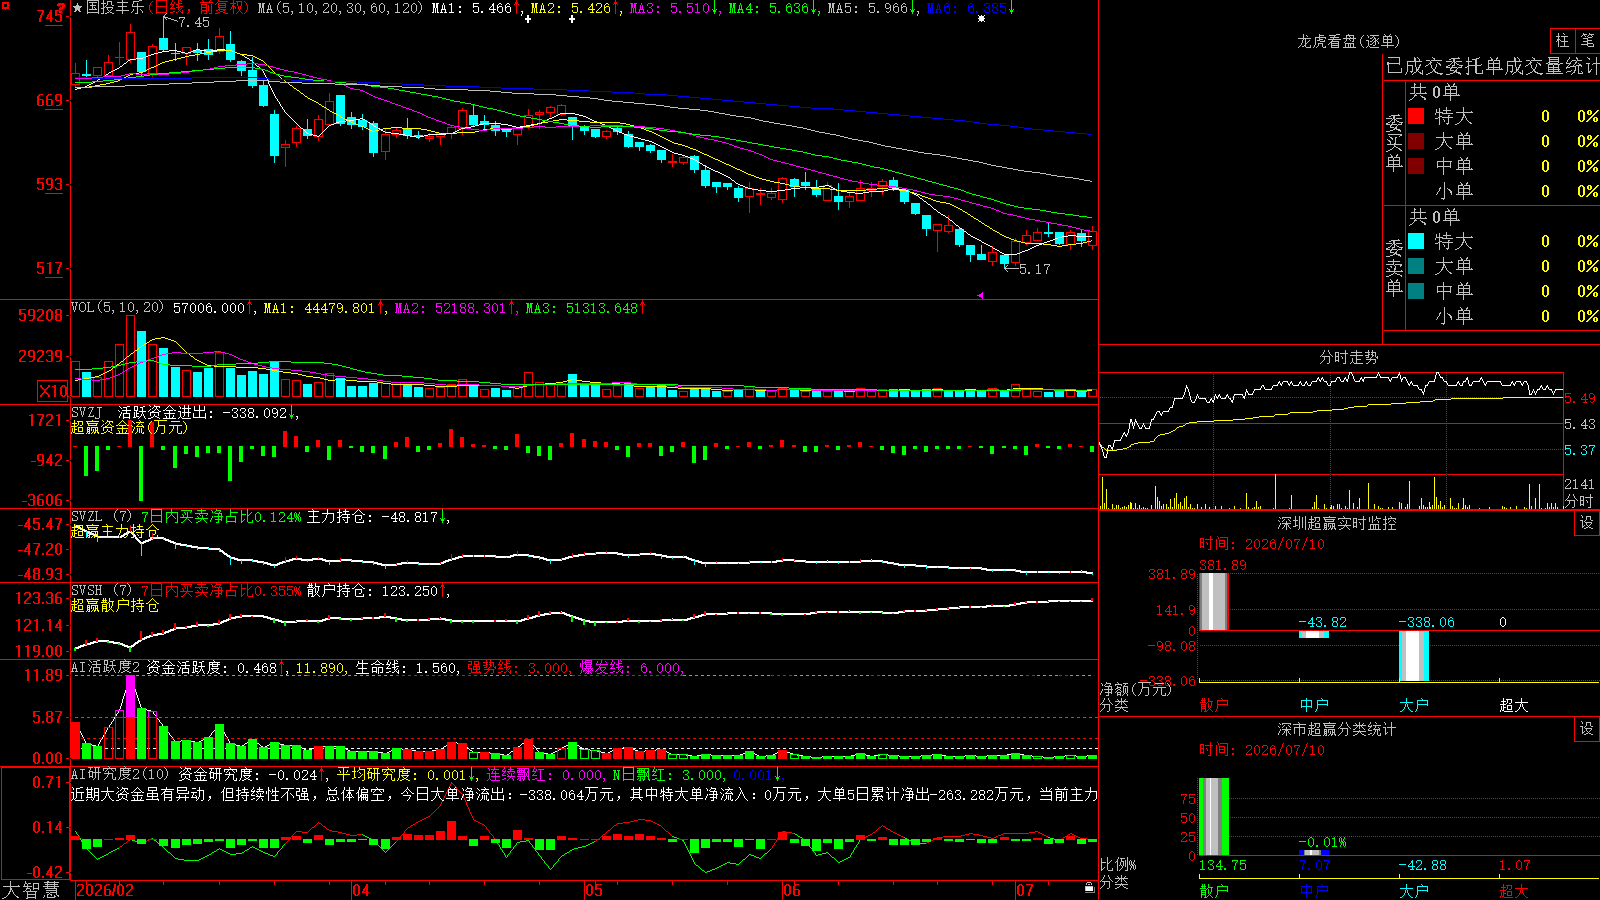Toggle the 笔 tick view button
This screenshot has width=1600, height=900.
click(x=1587, y=40)
